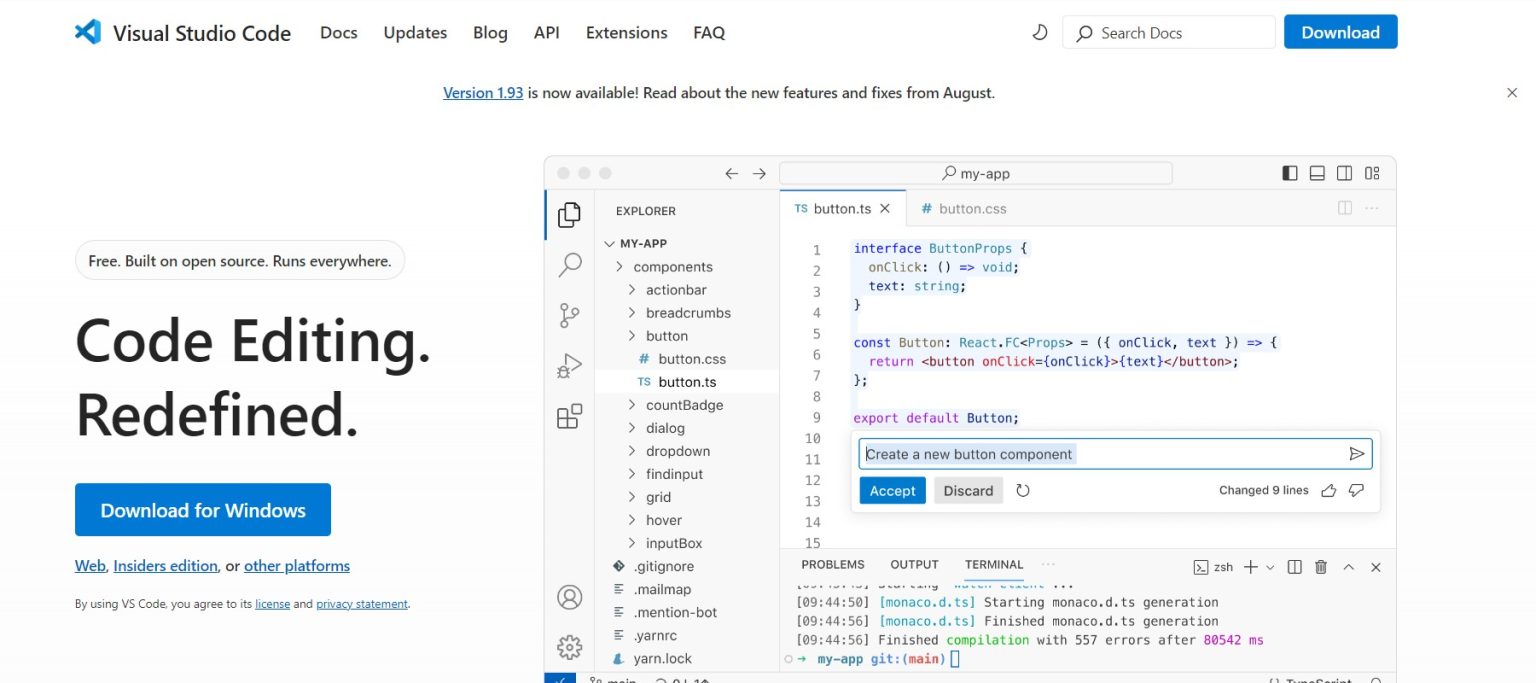Toggle the primary sidebar layout icon
This screenshot has width=1536, height=683.
tap(1290, 173)
